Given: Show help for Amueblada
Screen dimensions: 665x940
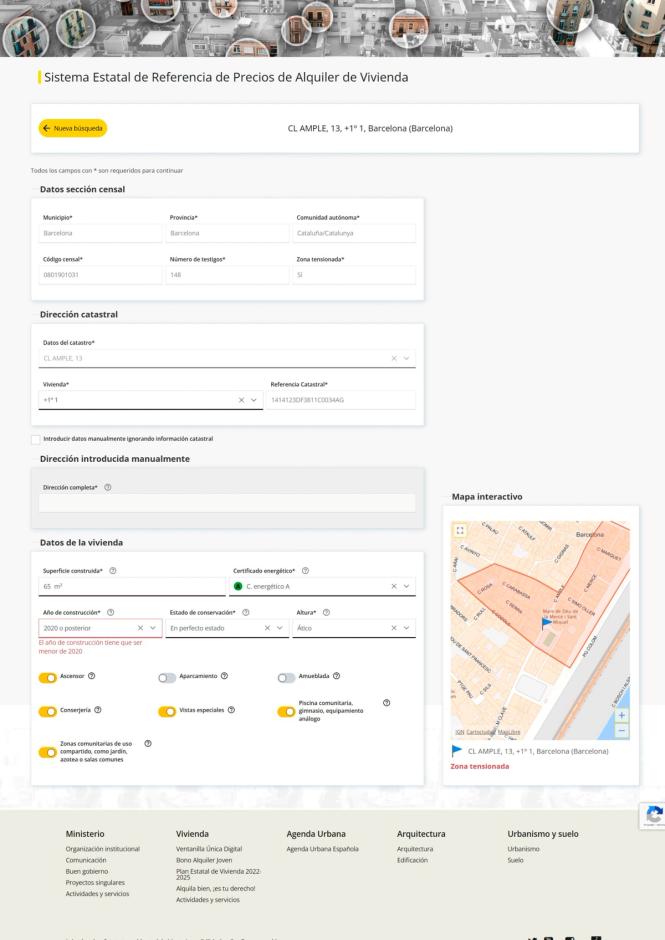Looking at the screenshot, I should (336, 676).
